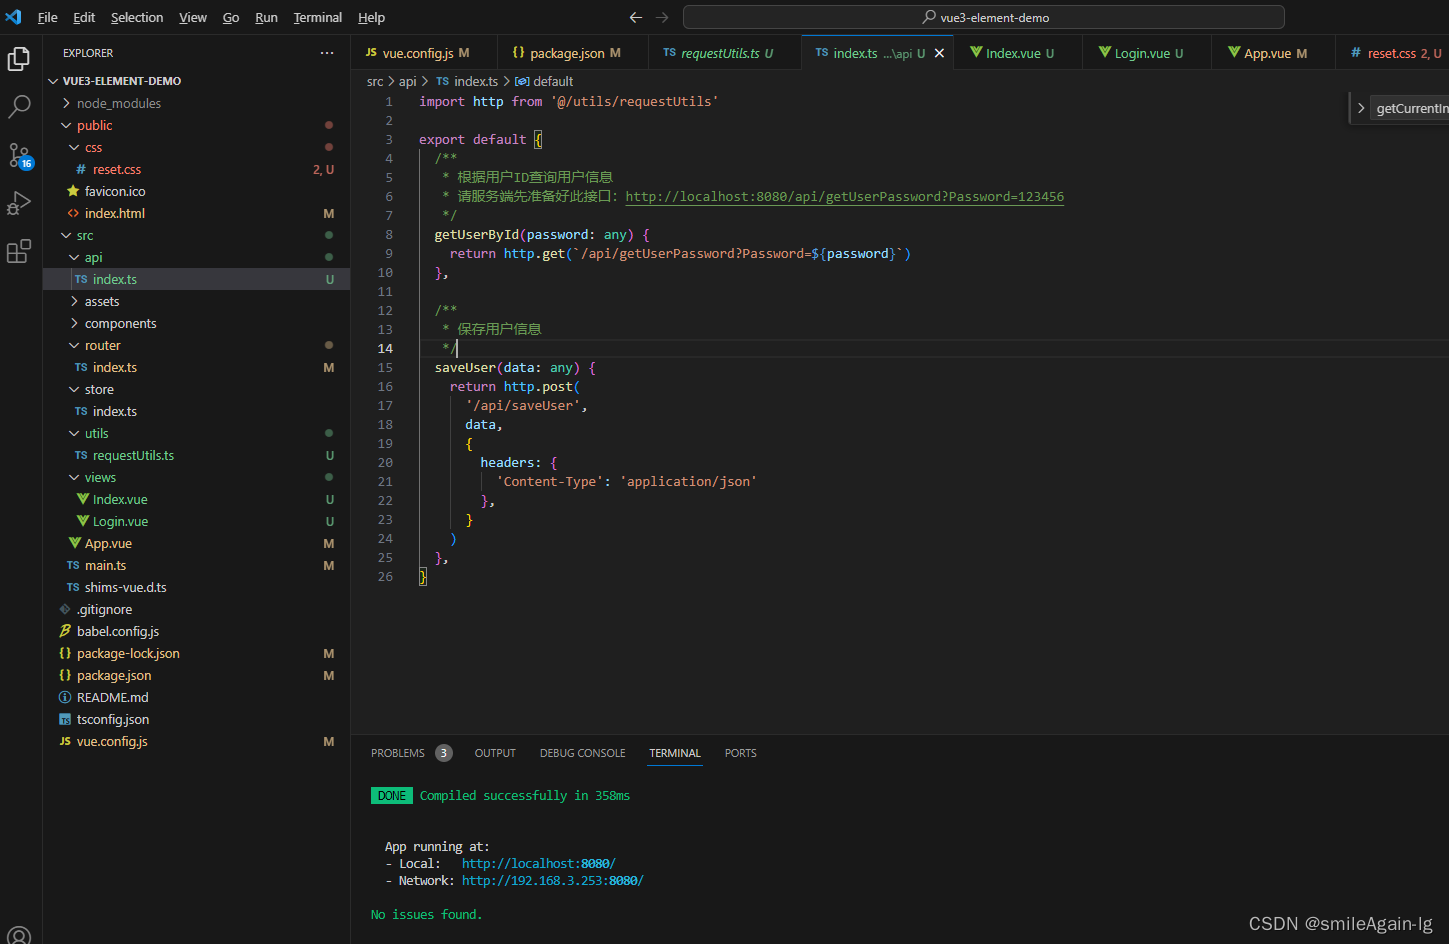Click the src breadcrumb segment

[x=375, y=81]
